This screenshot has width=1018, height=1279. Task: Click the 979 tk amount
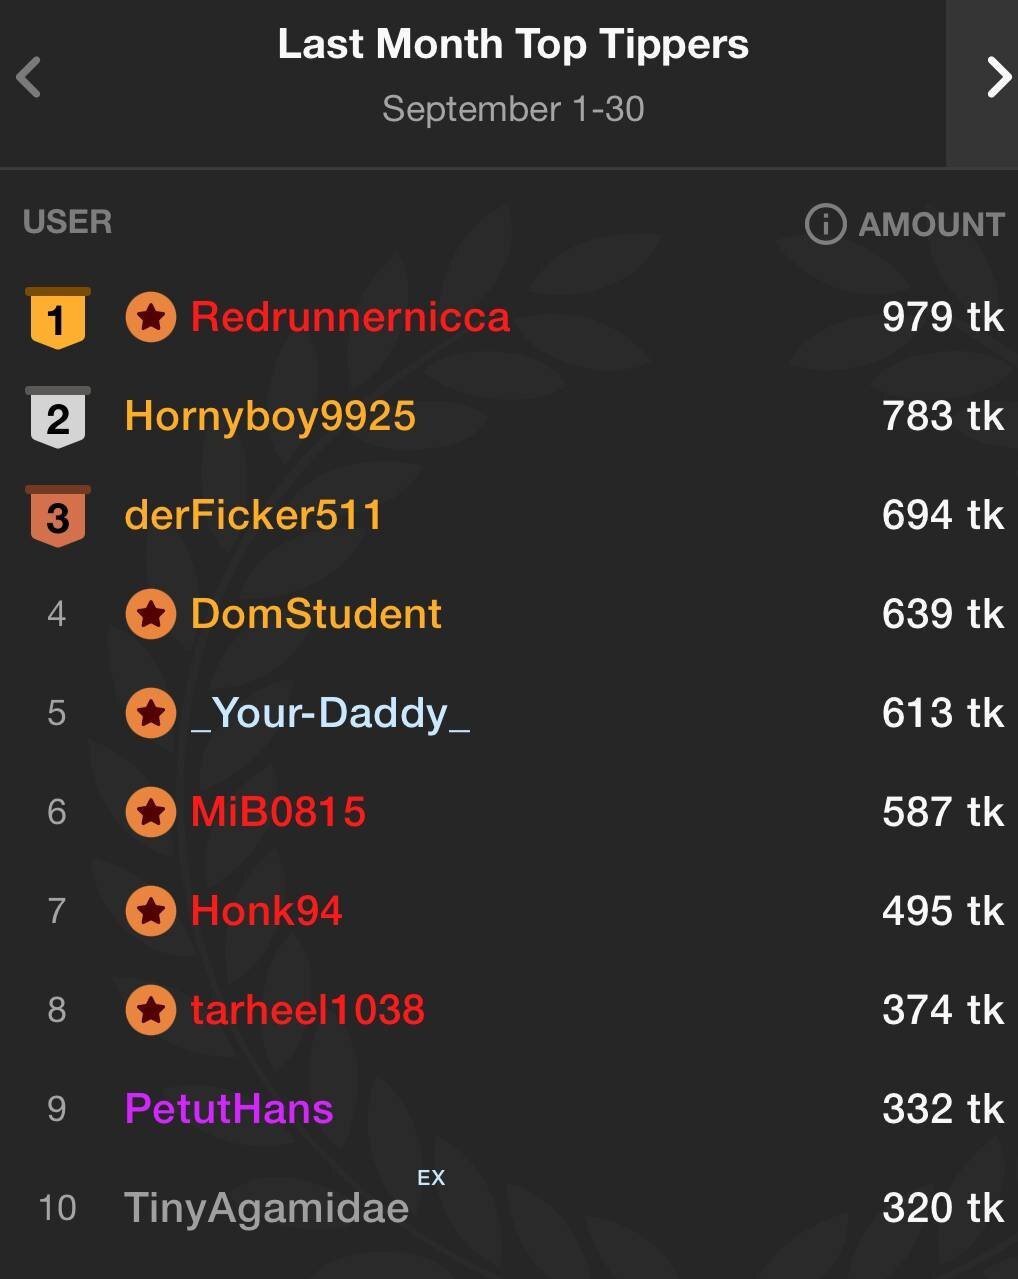pyautogui.click(x=942, y=318)
